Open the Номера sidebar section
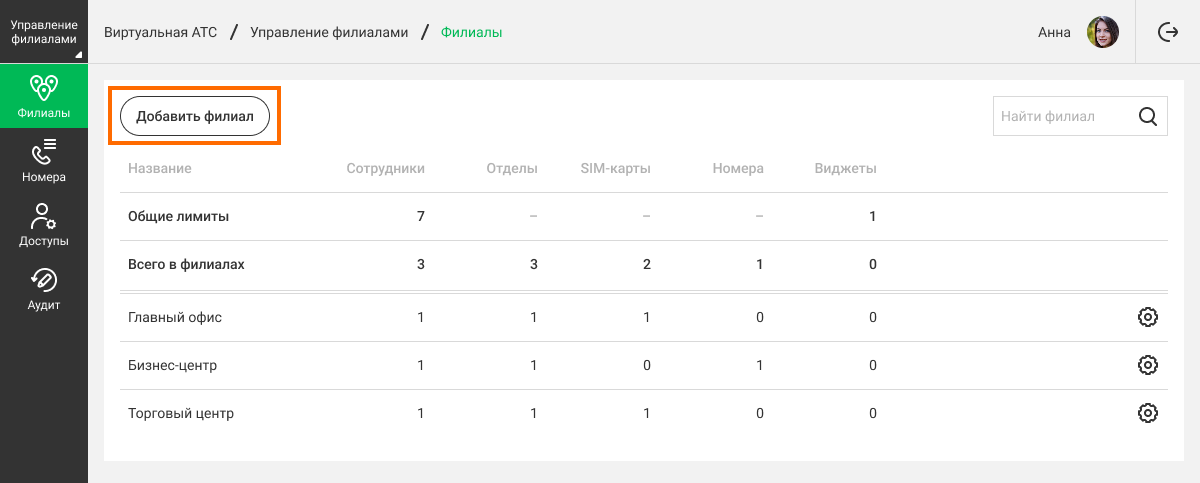Screen dimensions: 1200x483 point(44,160)
